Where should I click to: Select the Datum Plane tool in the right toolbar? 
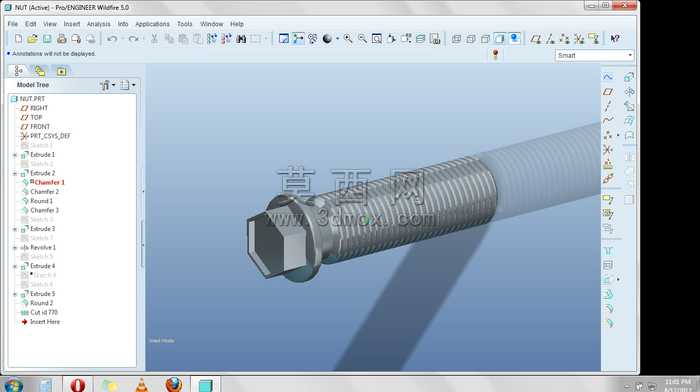[608, 92]
